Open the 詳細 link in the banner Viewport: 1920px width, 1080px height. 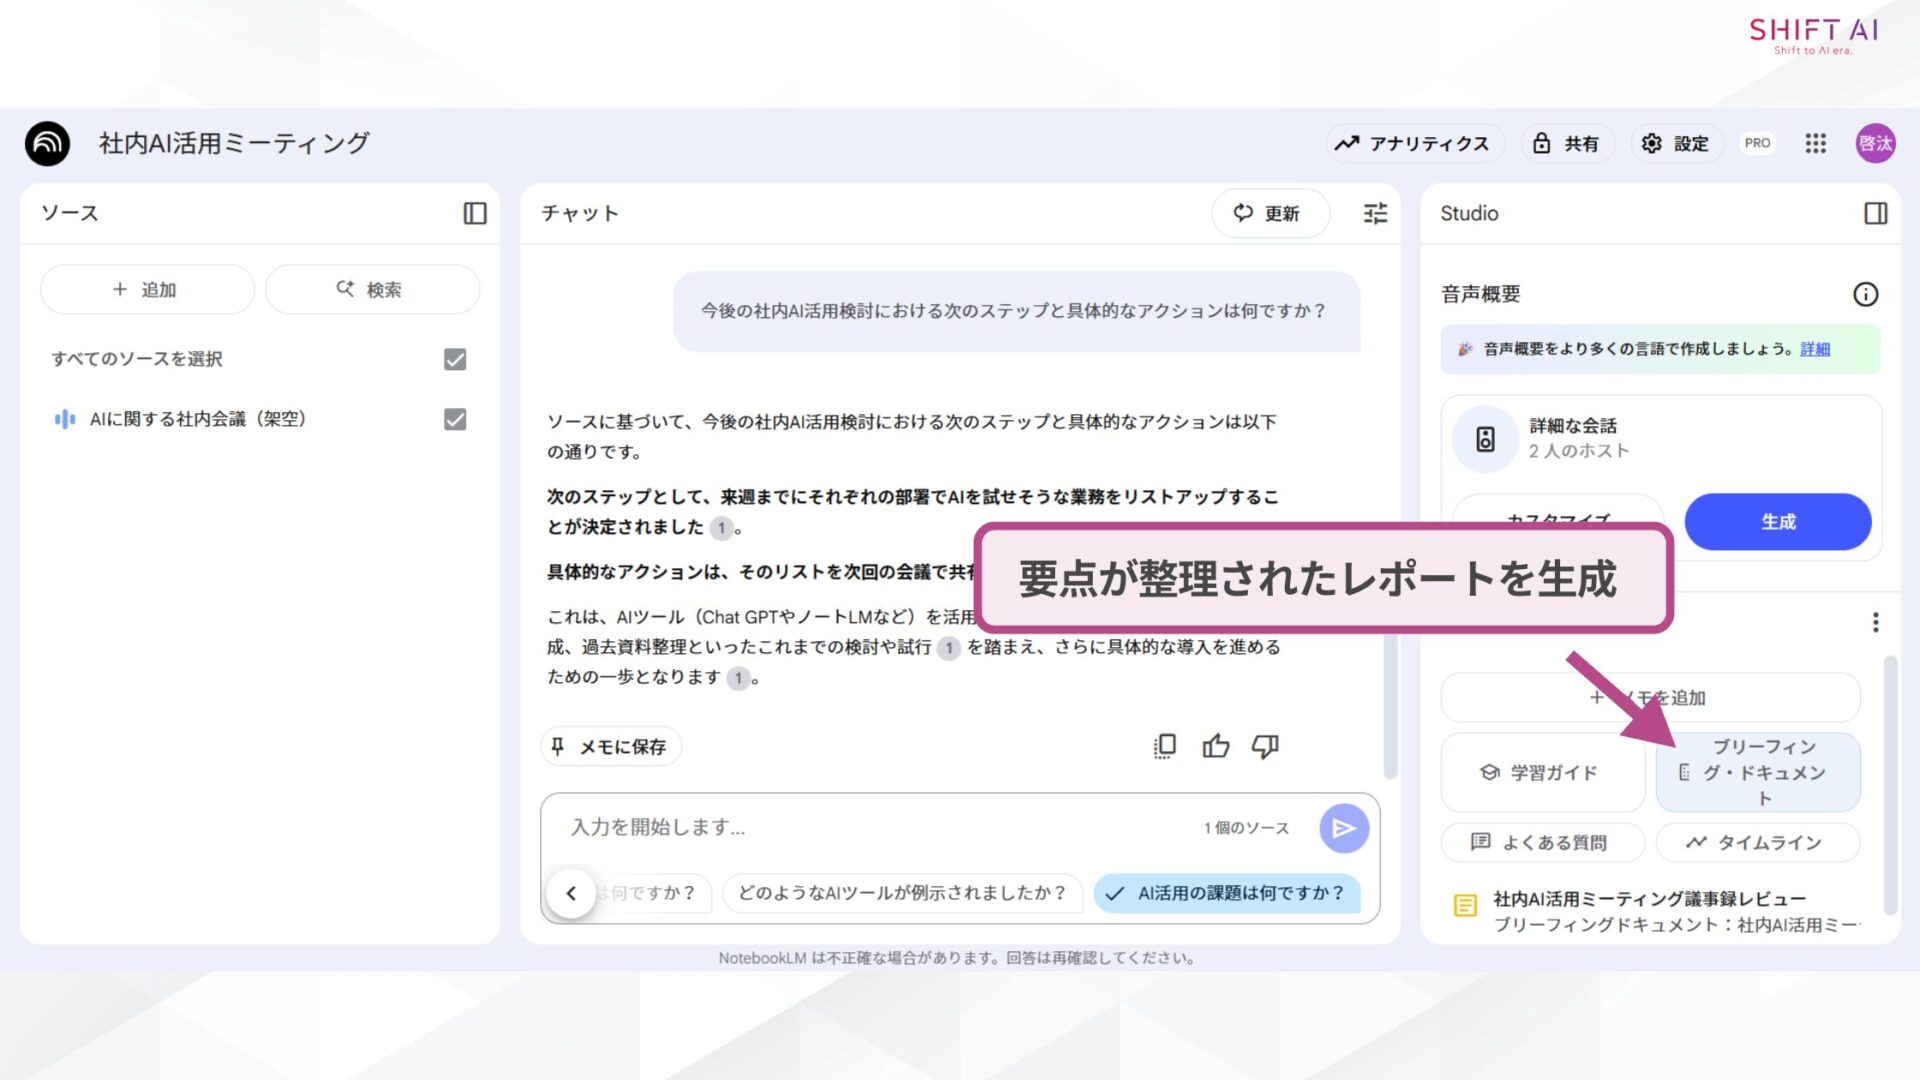[1815, 349]
